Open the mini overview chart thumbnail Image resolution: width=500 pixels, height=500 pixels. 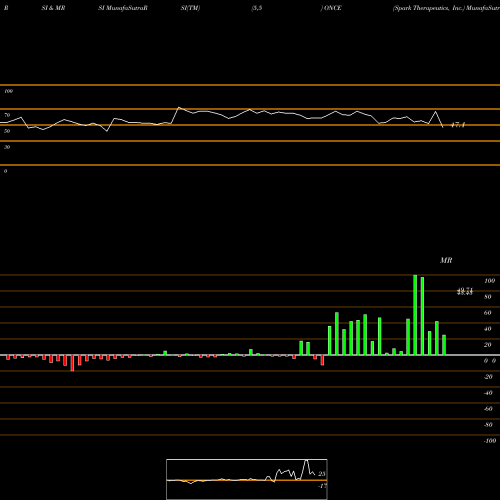[247, 479]
